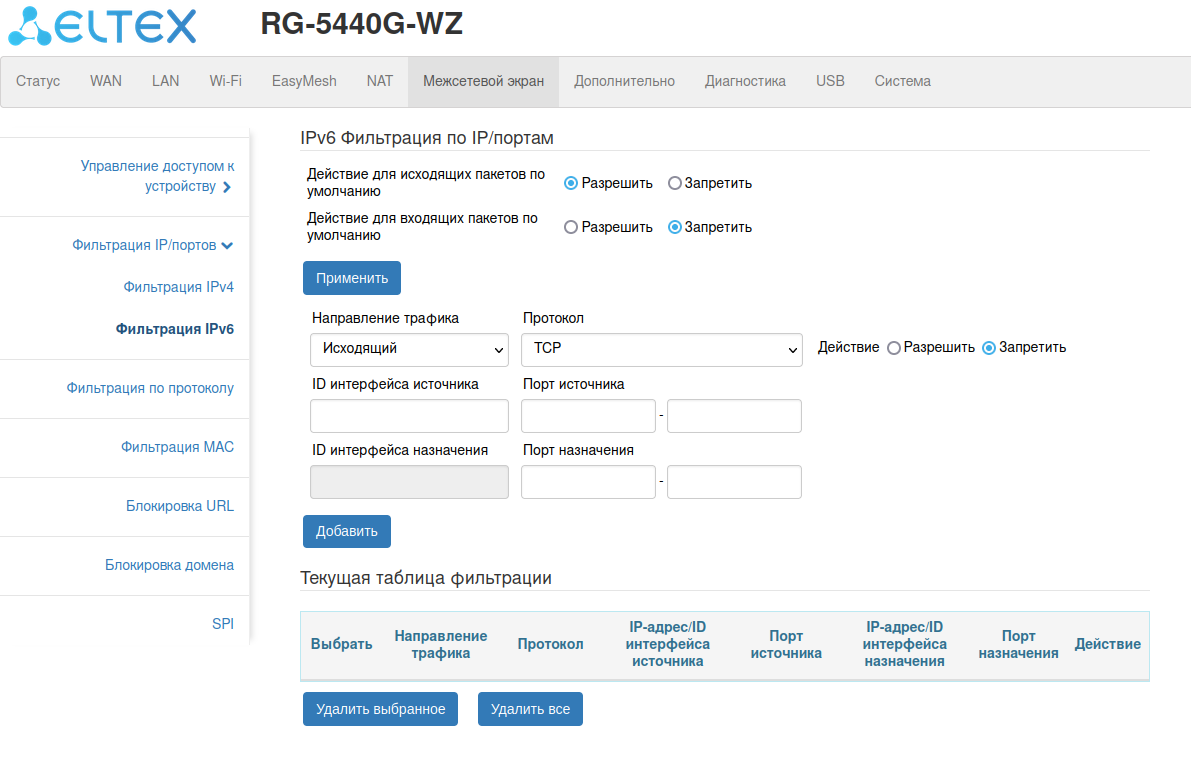Open the Направление трафика dropdown
1191x757 pixels.
[x=410, y=349]
